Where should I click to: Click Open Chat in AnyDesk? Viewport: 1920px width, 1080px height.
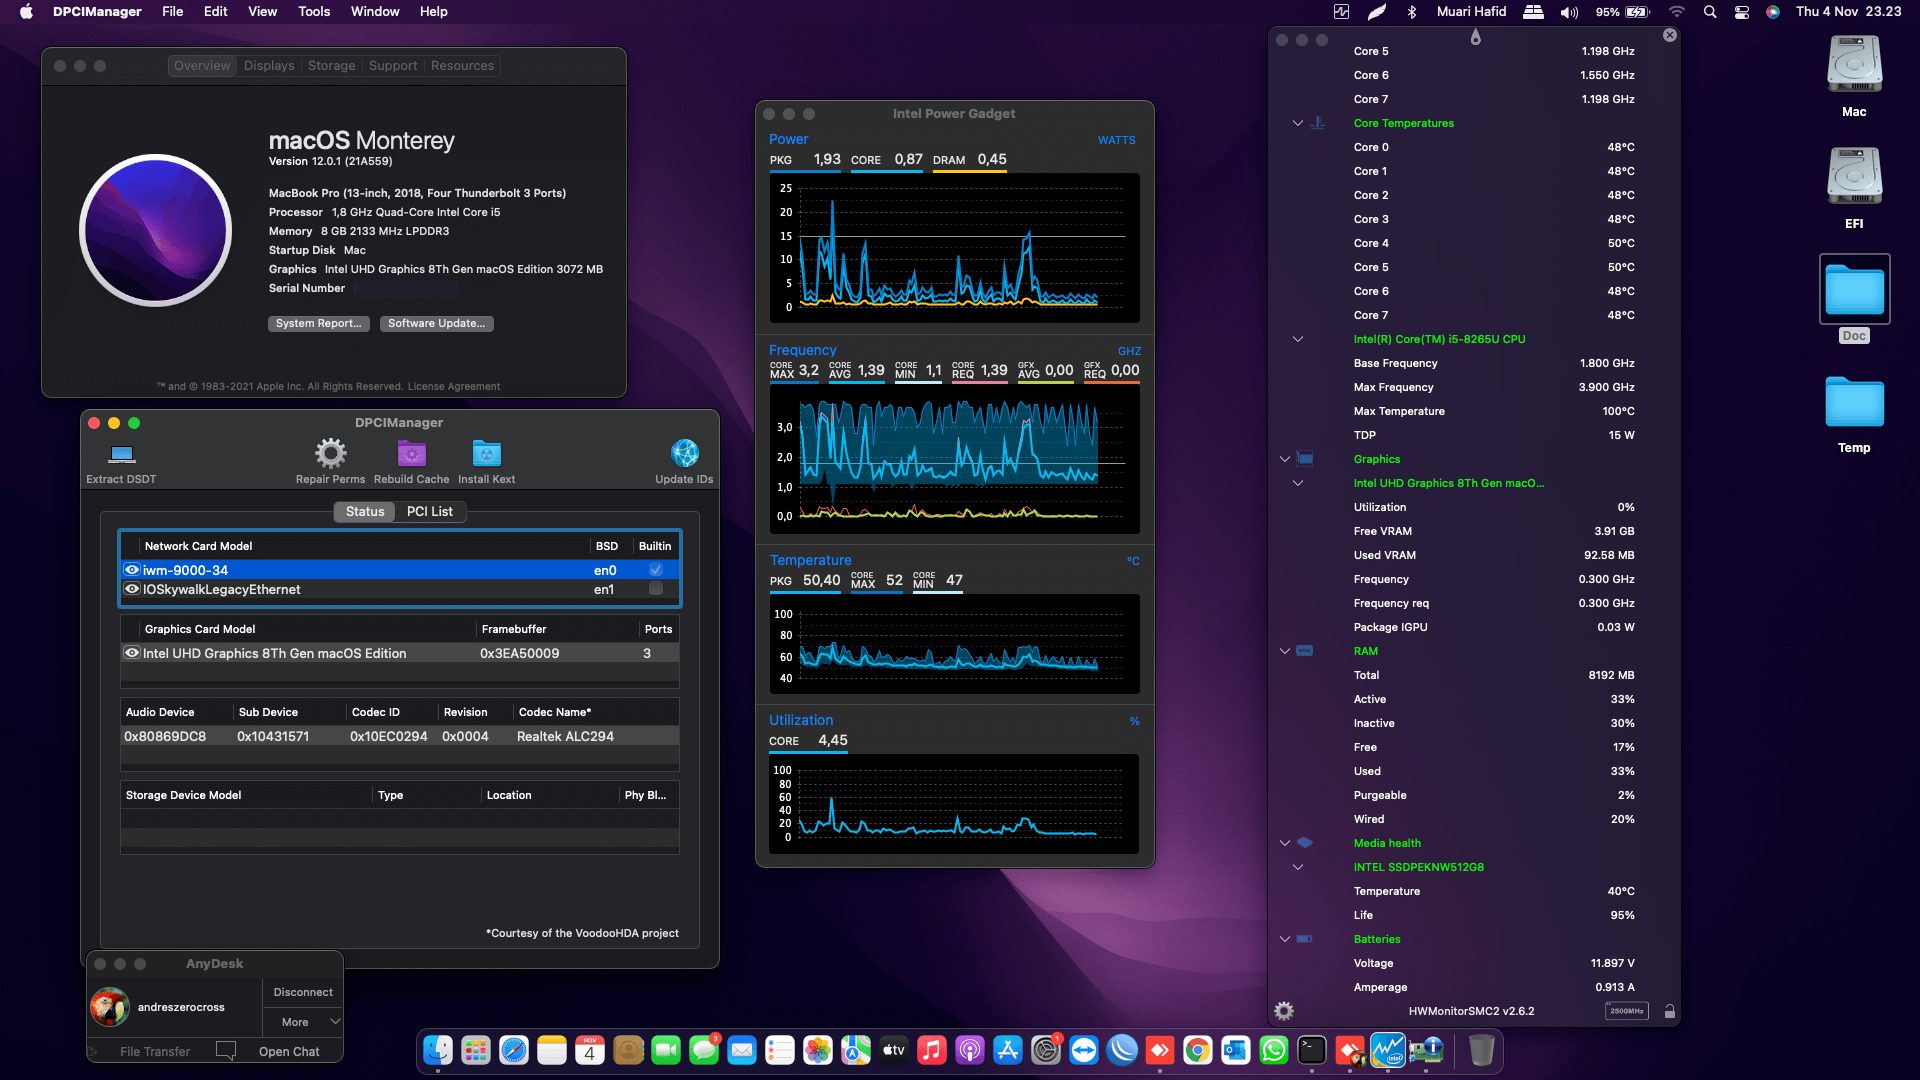[x=289, y=1051]
